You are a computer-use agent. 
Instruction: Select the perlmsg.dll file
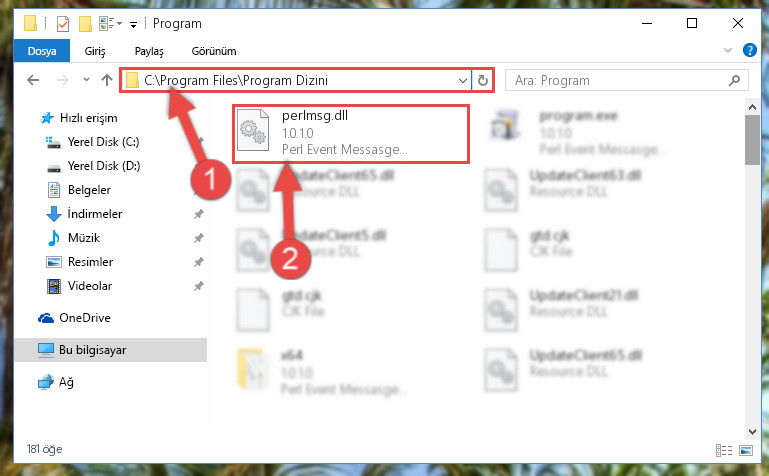(351, 133)
